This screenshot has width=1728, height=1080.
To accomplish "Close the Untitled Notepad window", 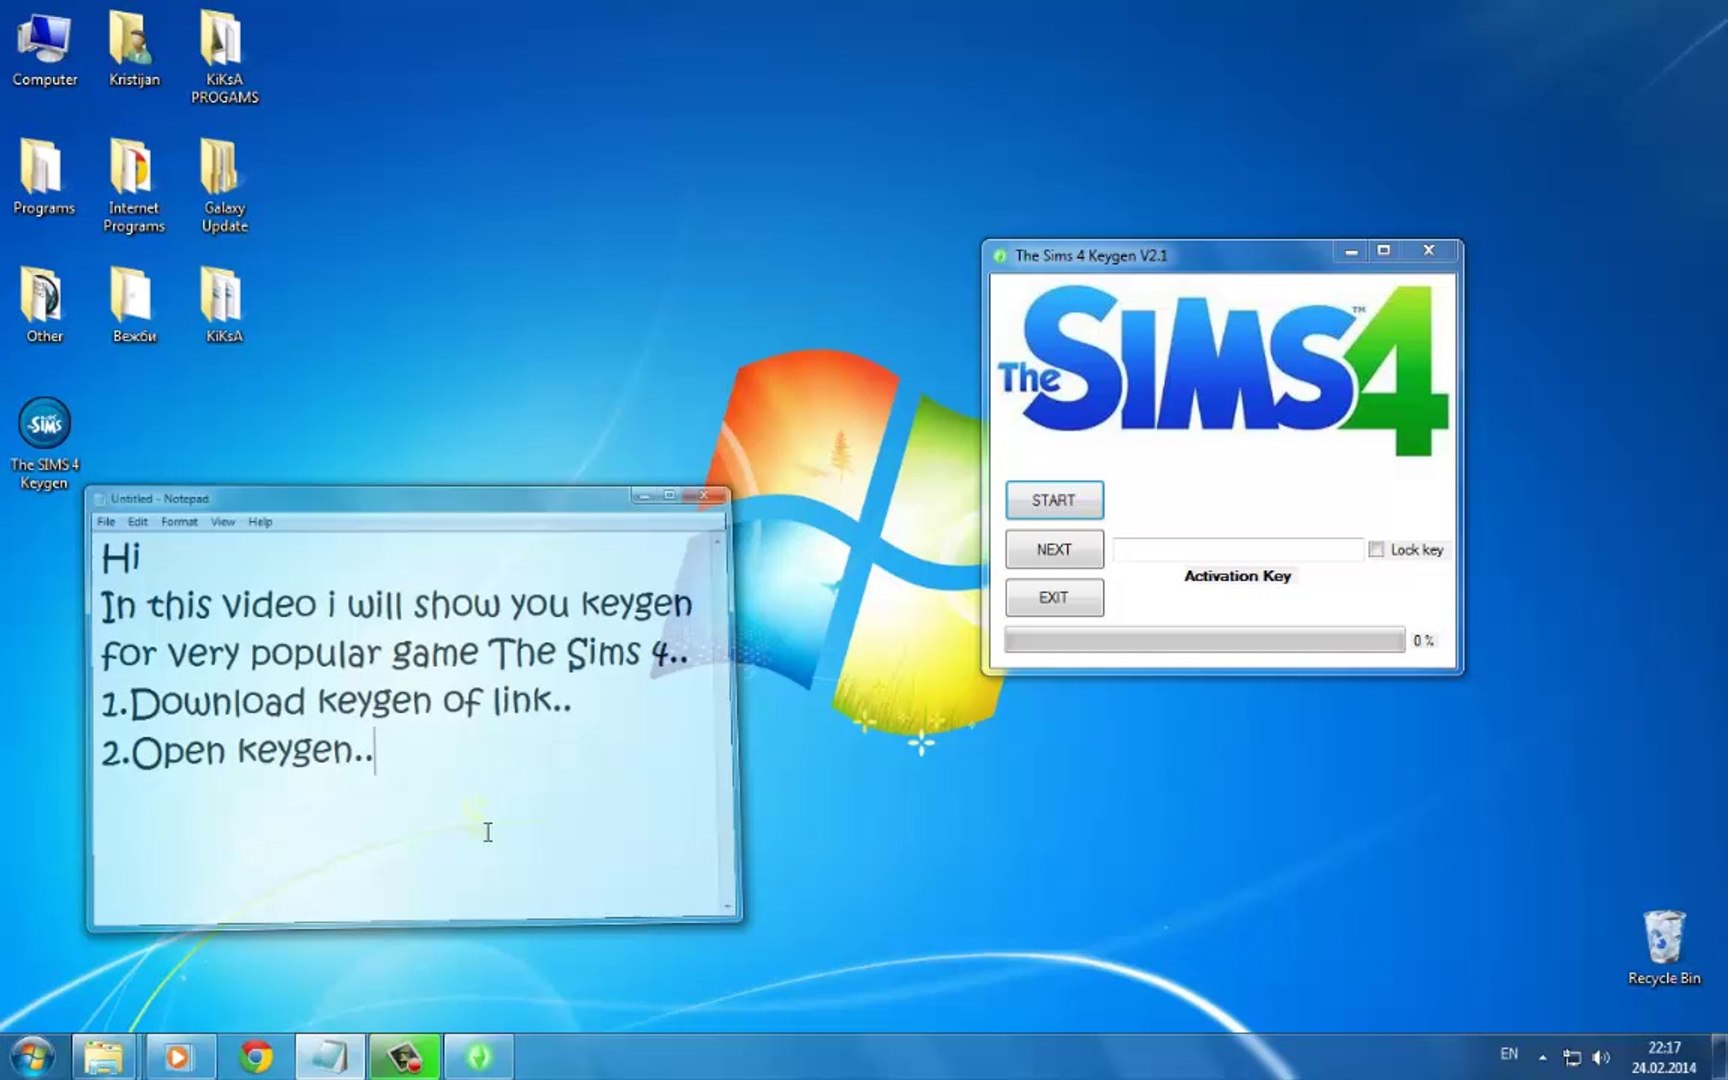I will coord(704,495).
